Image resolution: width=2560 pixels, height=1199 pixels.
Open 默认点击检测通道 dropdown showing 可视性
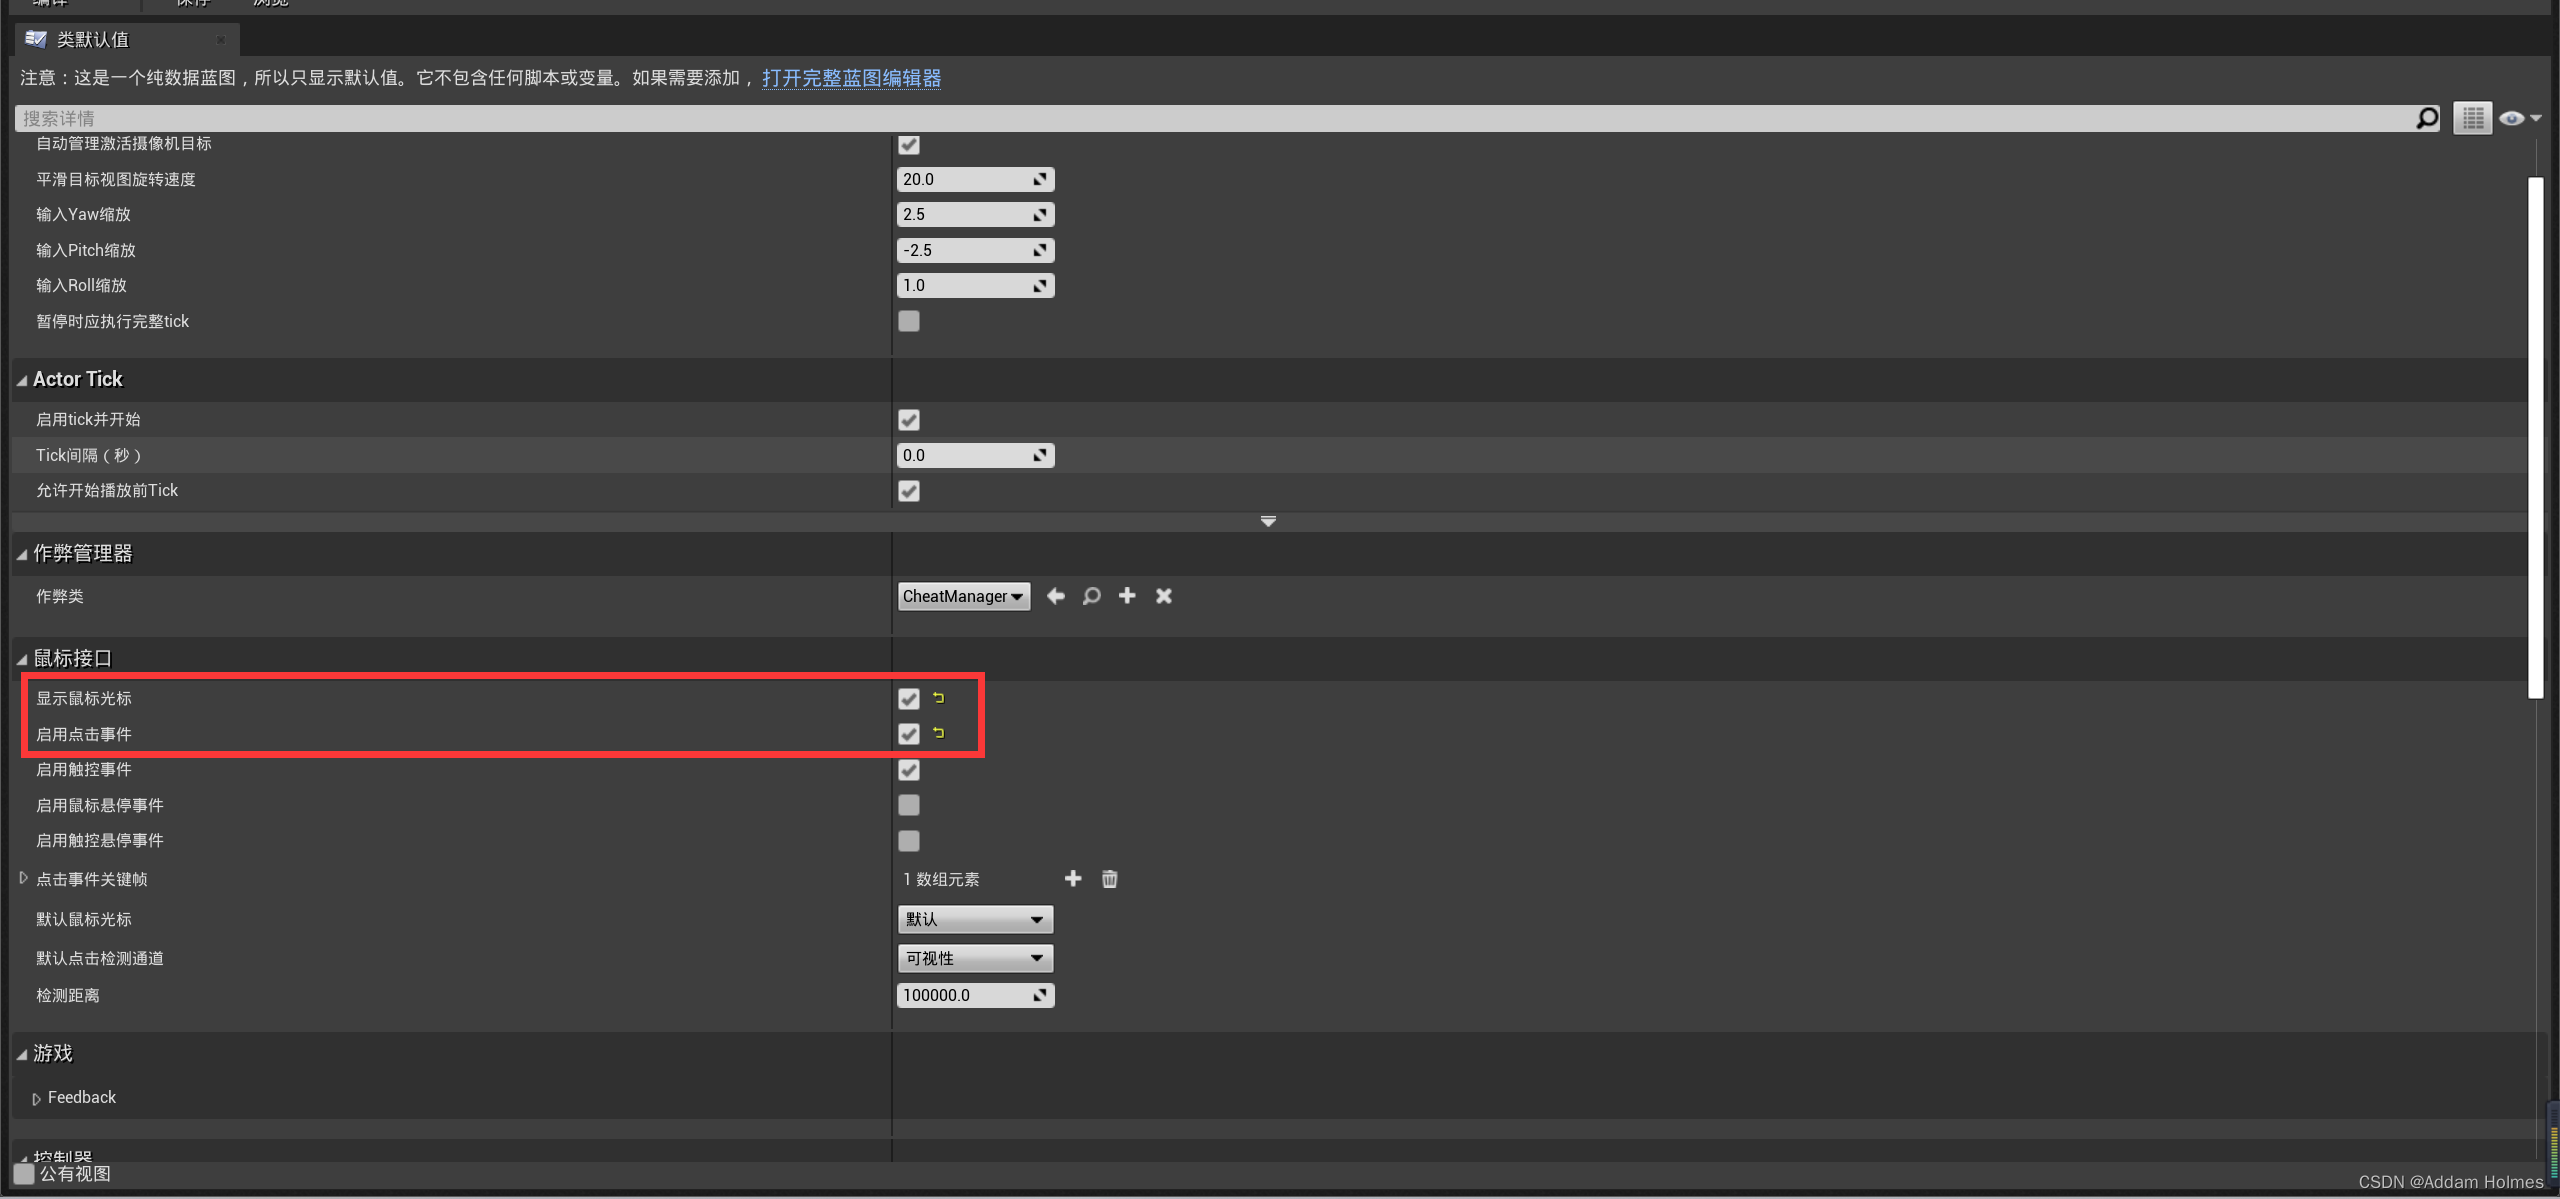[x=975, y=958]
